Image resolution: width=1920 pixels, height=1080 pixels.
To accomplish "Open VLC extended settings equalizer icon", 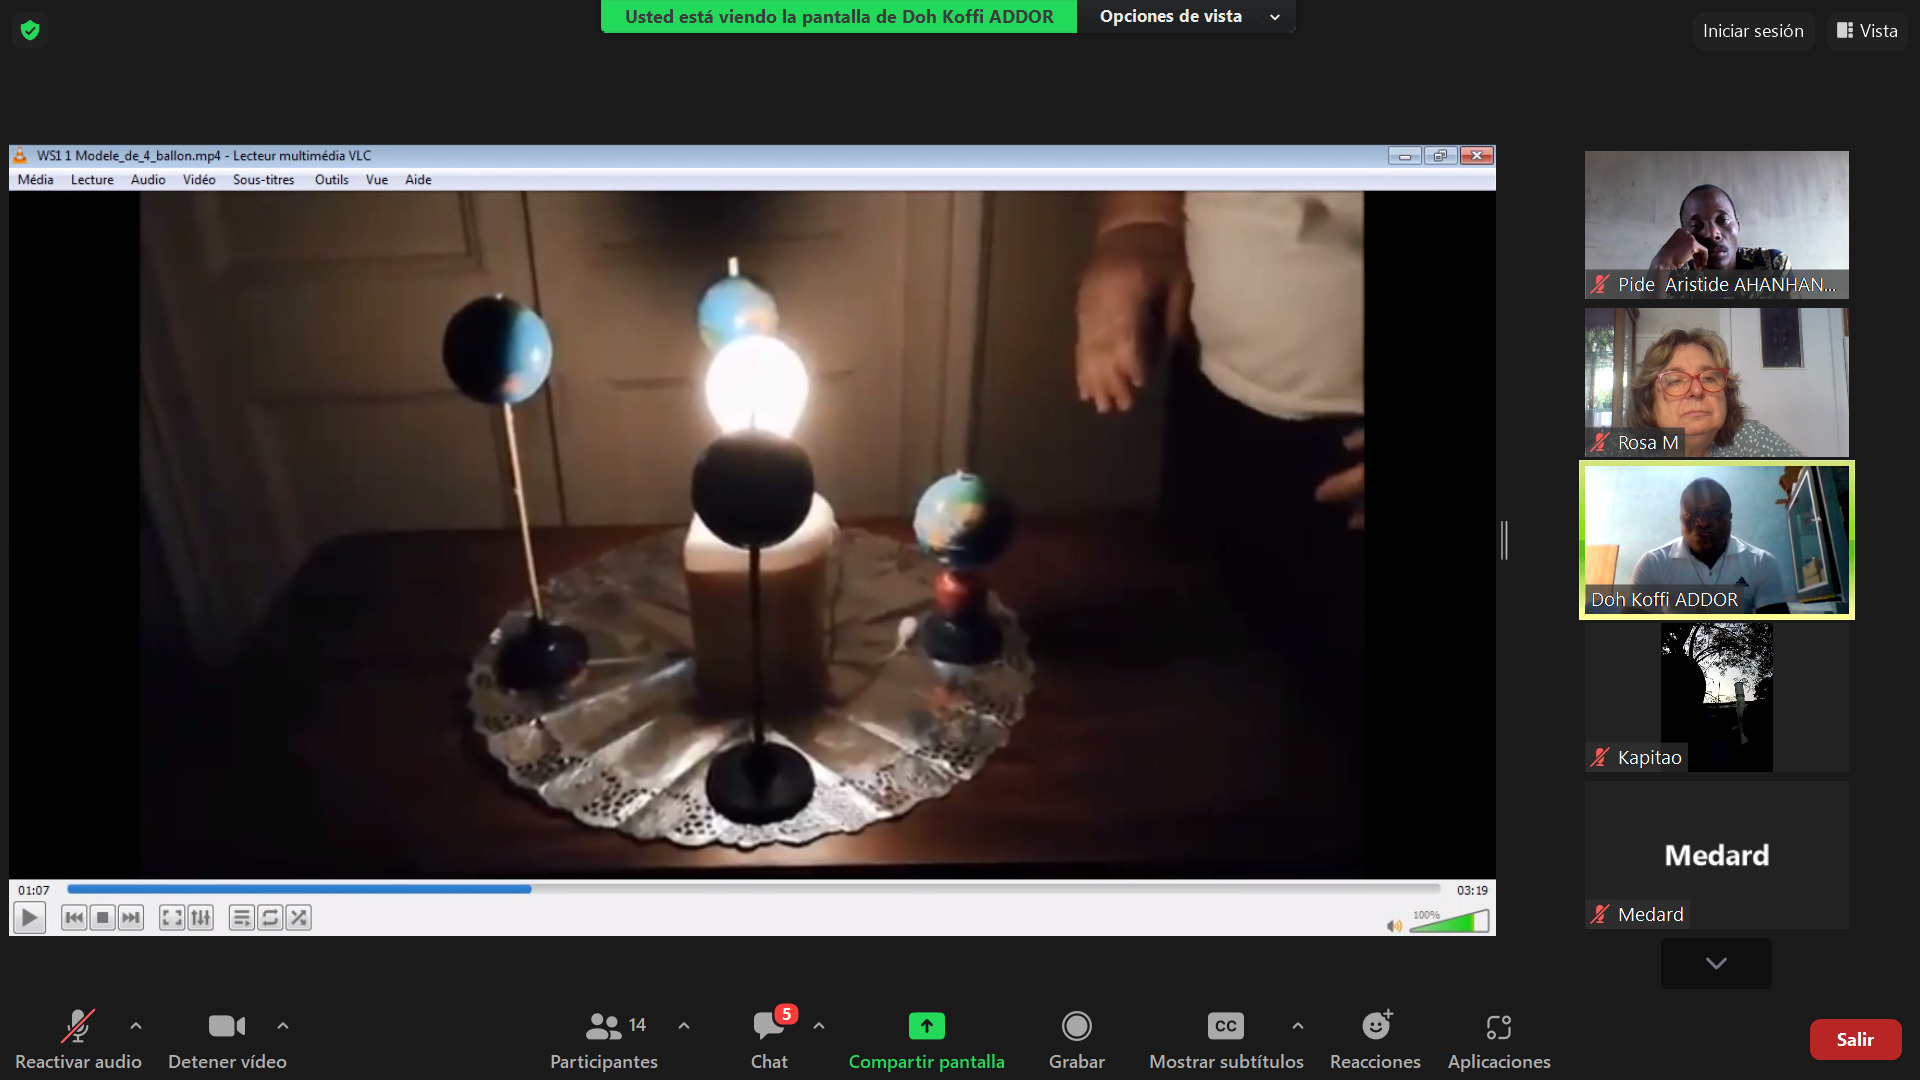I will coord(201,917).
